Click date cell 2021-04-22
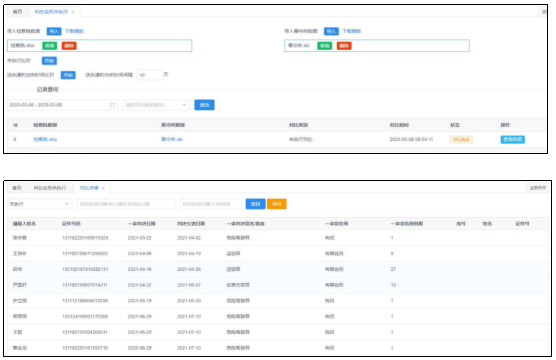Screen dimensions: 556x360 coord(140,285)
